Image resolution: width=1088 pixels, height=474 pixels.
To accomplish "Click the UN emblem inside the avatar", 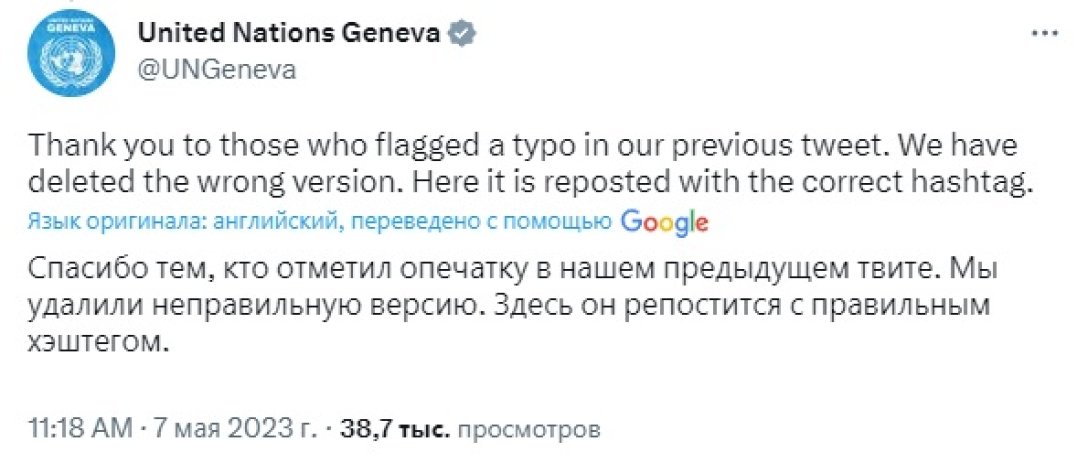I will pyautogui.click(x=69, y=62).
